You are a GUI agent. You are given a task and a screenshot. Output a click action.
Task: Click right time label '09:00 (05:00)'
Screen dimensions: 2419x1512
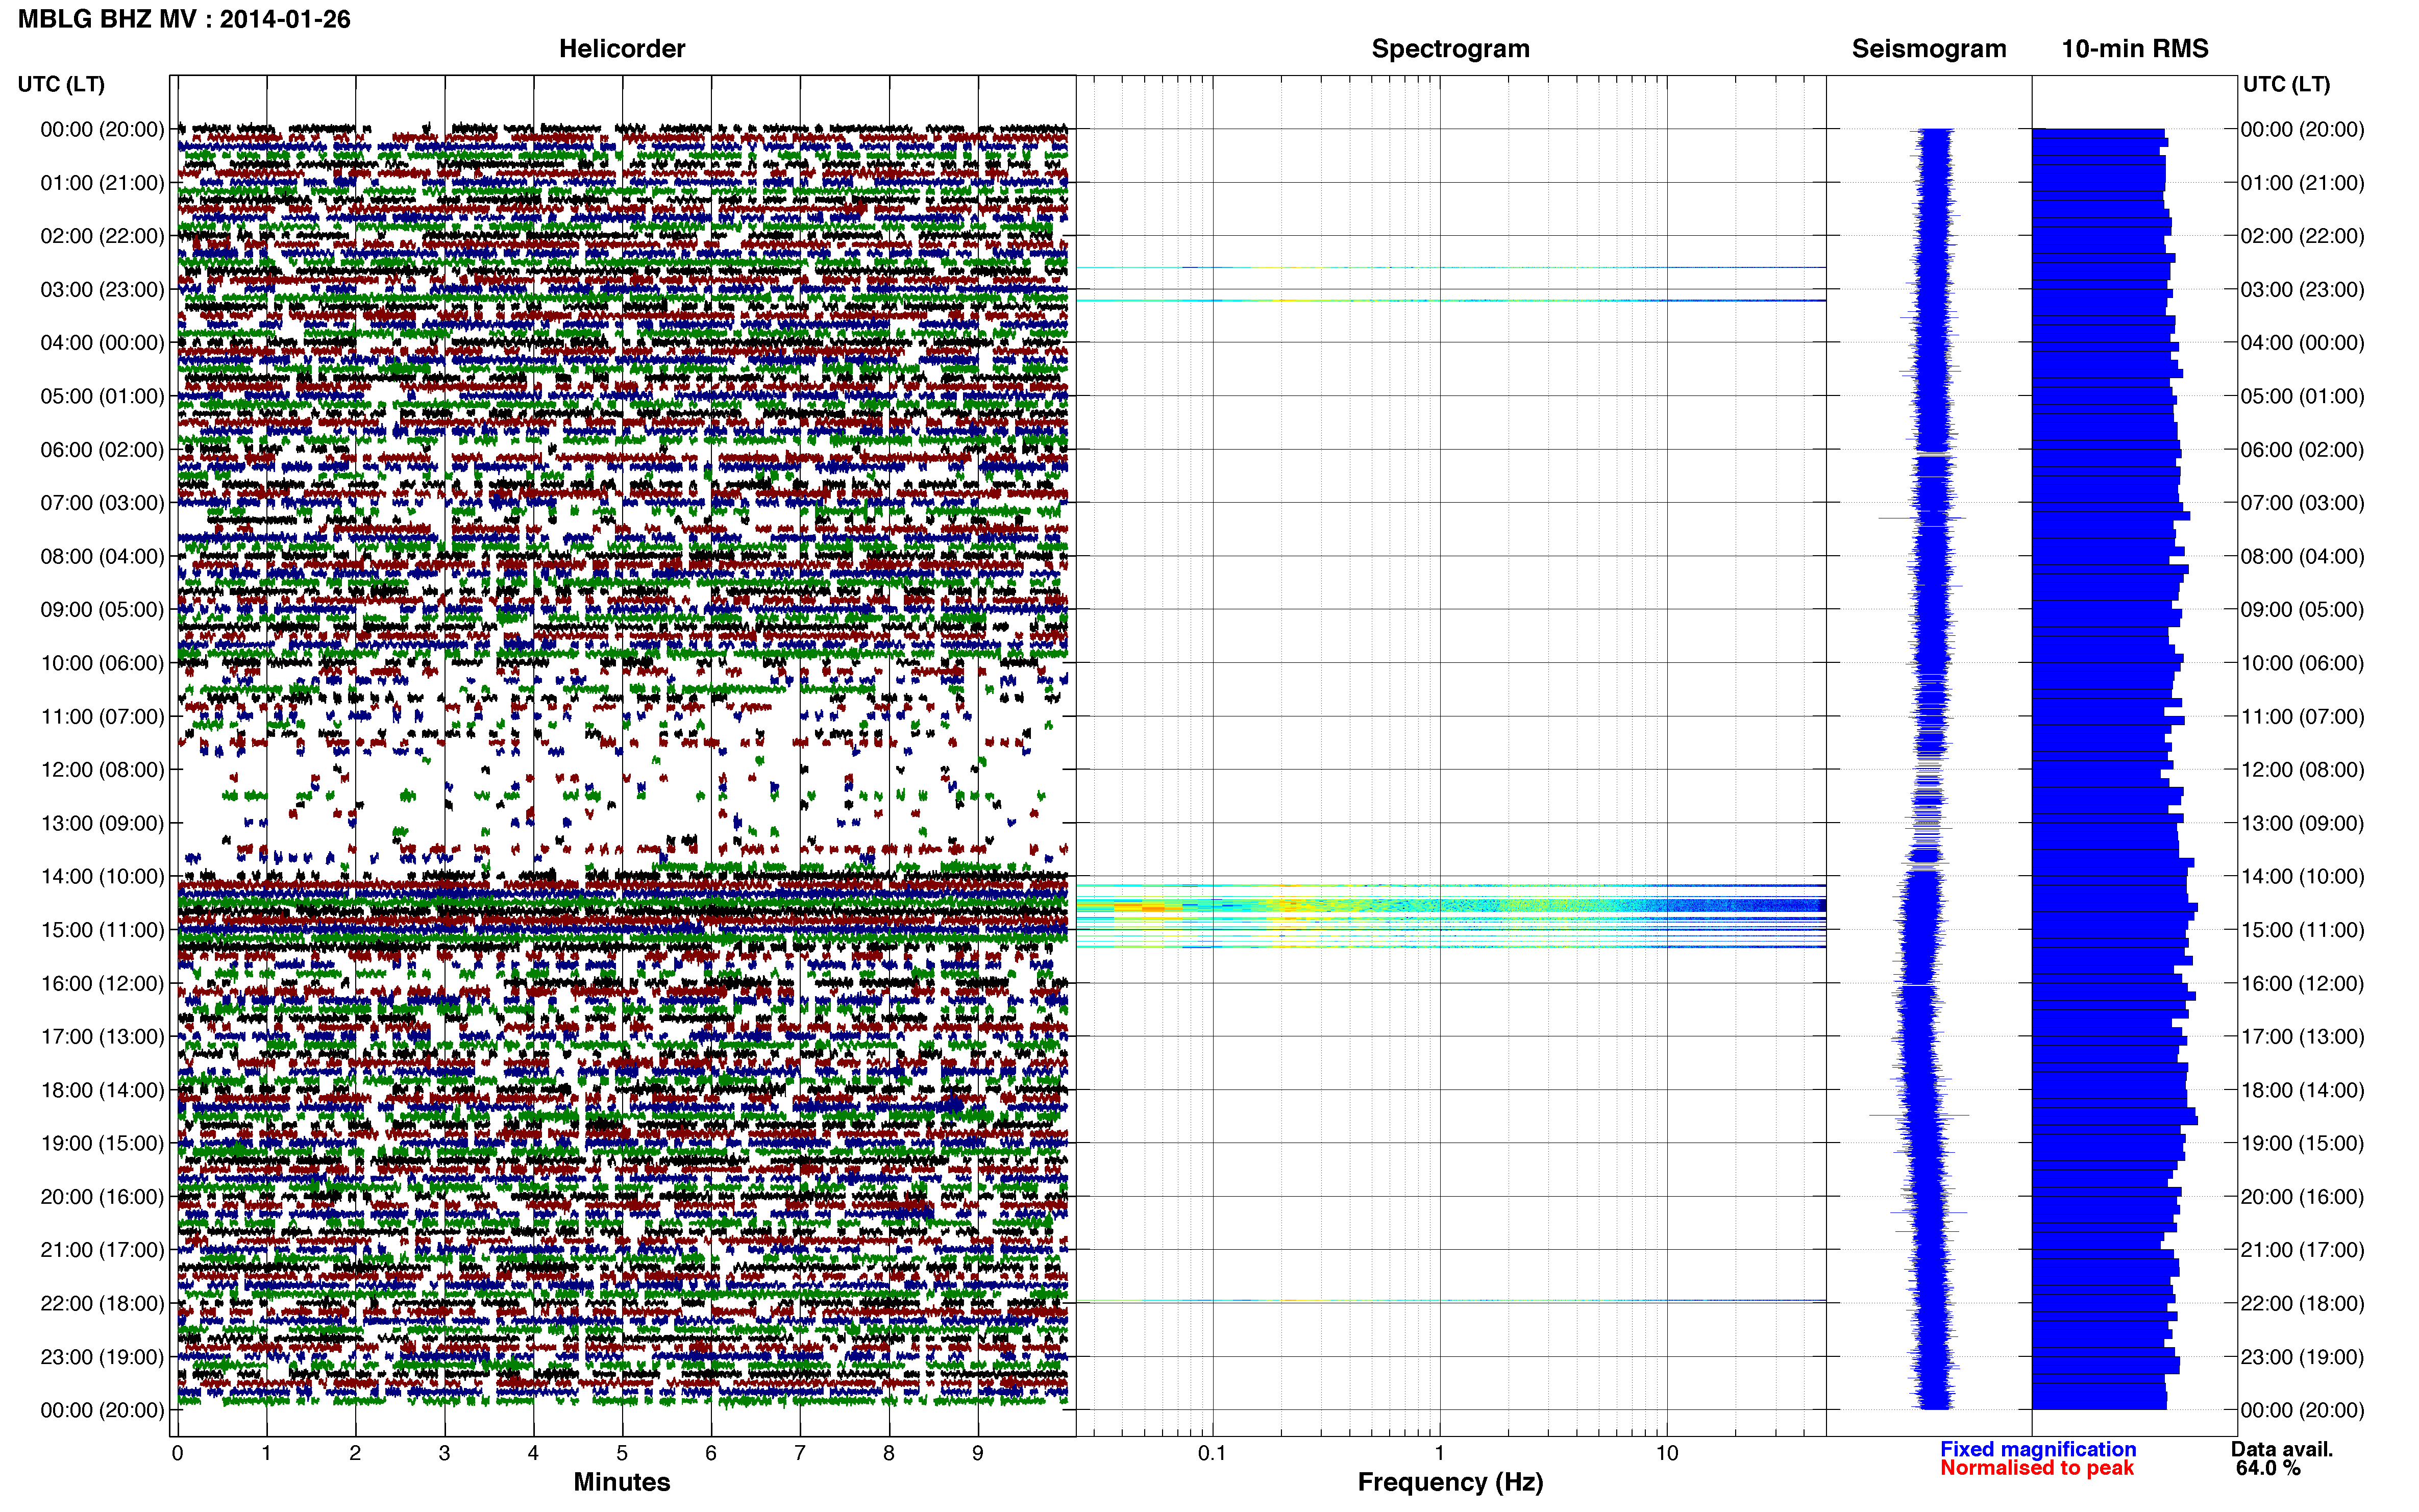pos(2302,610)
